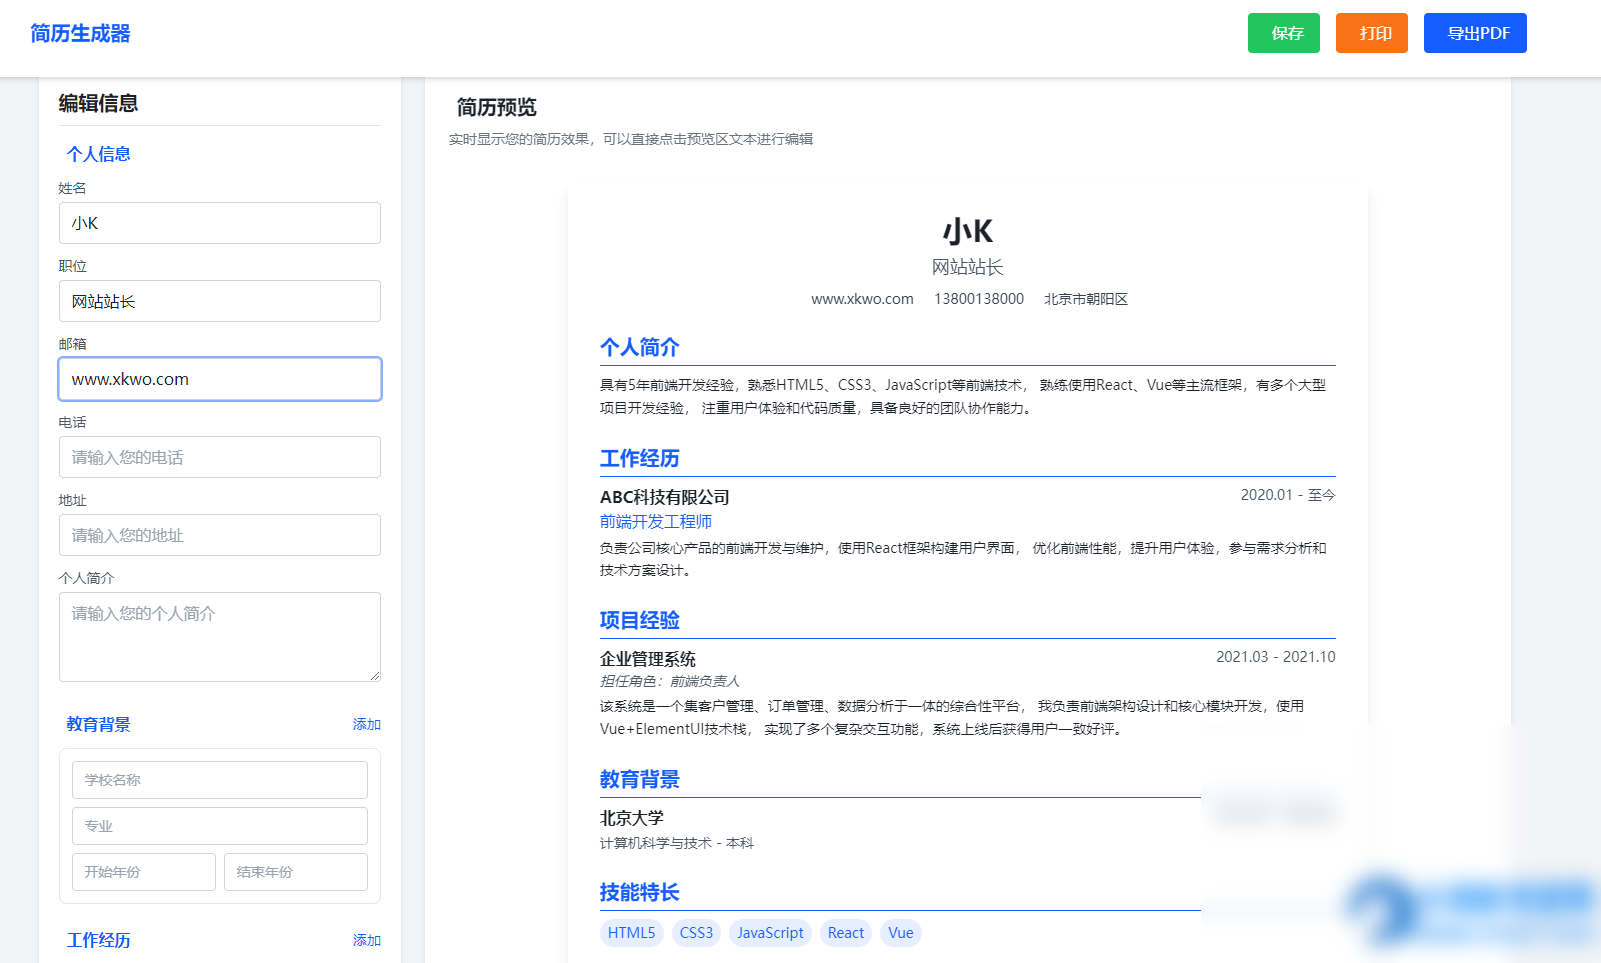
Task: Click 添加 next to 教育背景
Action: pos(366,723)
